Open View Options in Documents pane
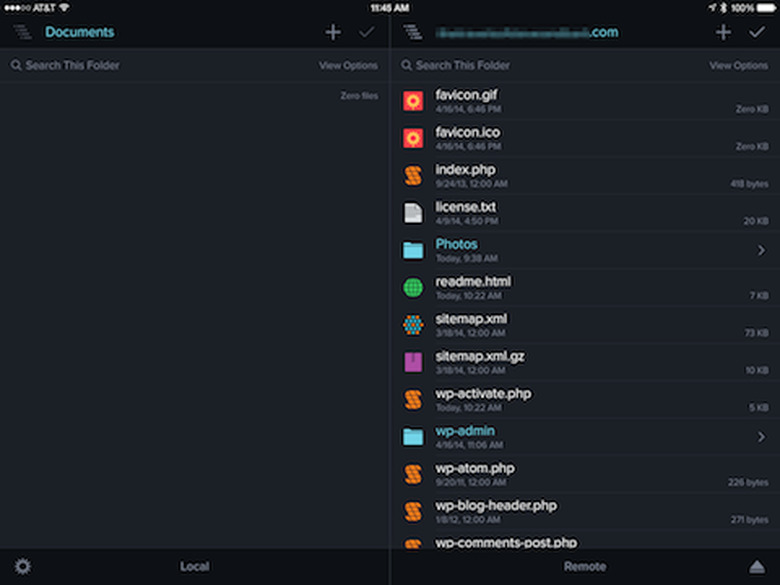The image size is (780, 585). pyautogui.click(x=348, y=66)
